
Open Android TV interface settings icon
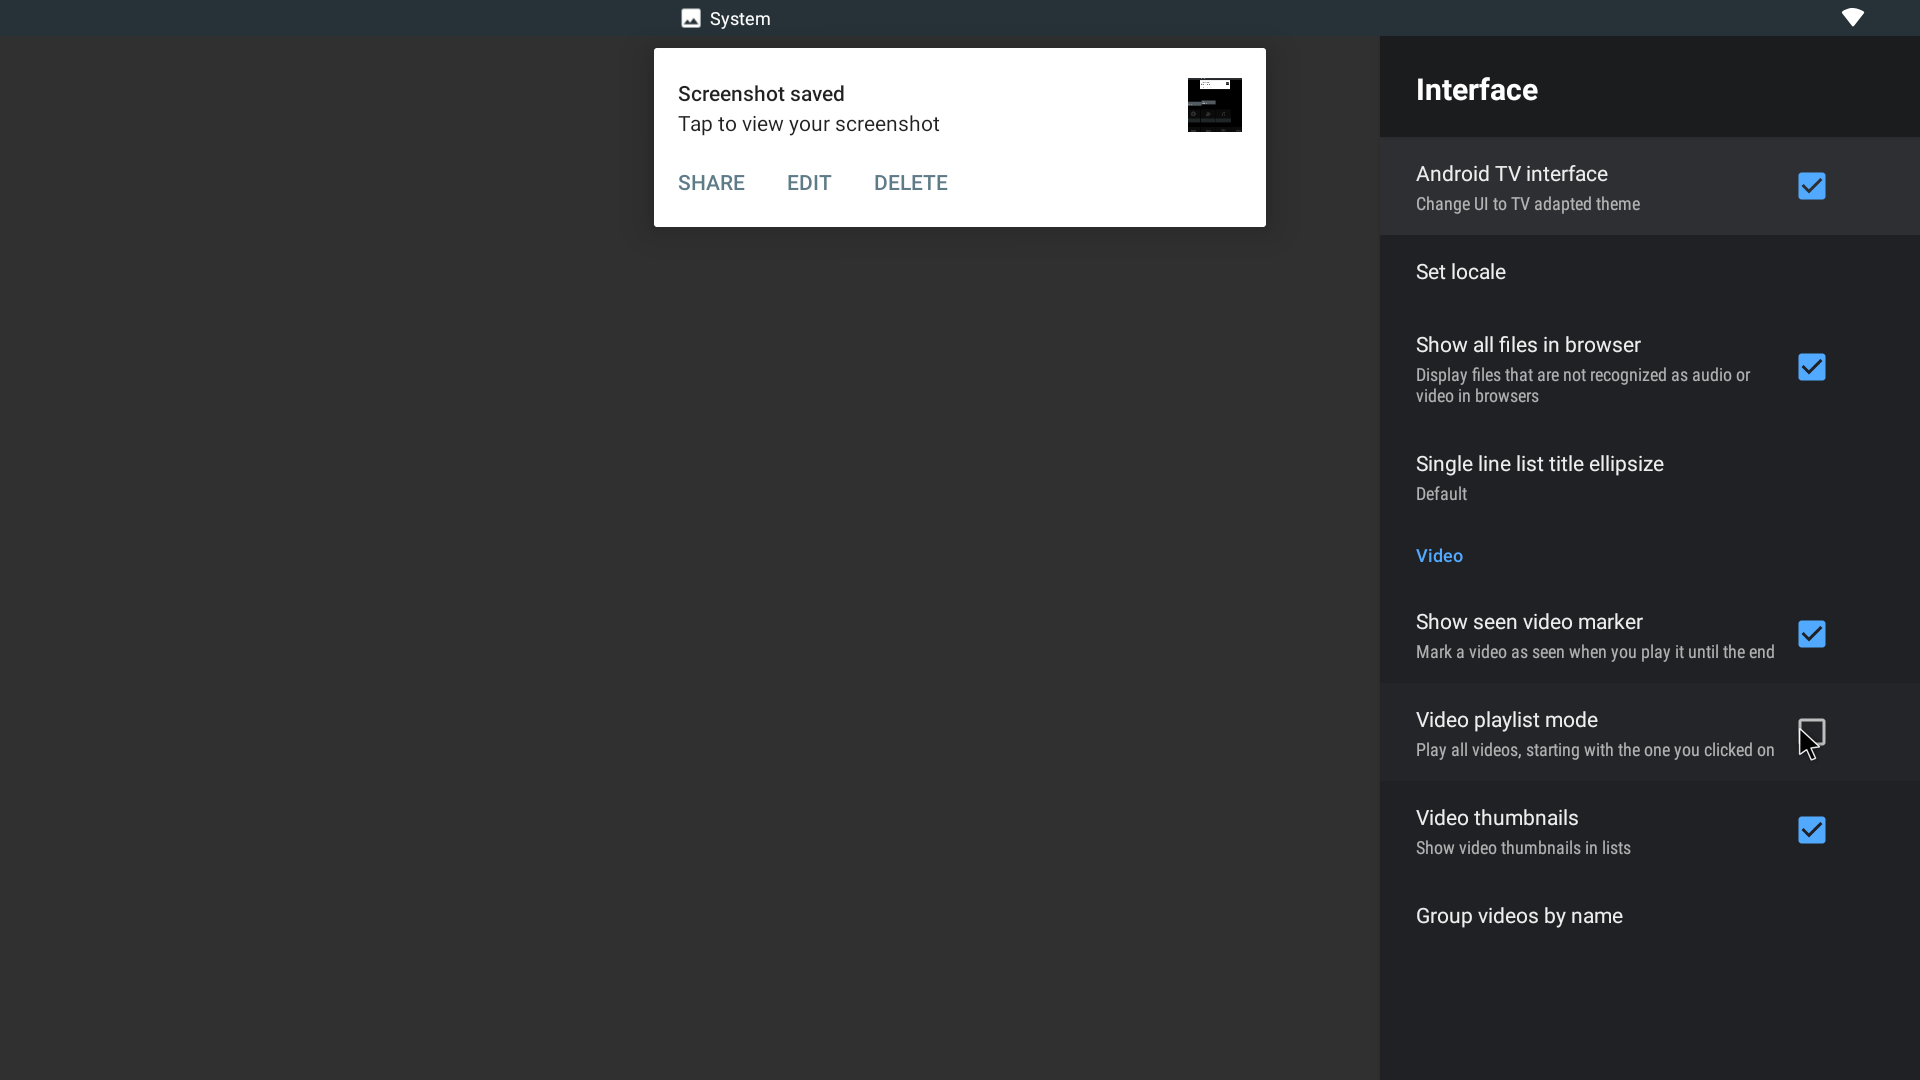click(1812, 186)
